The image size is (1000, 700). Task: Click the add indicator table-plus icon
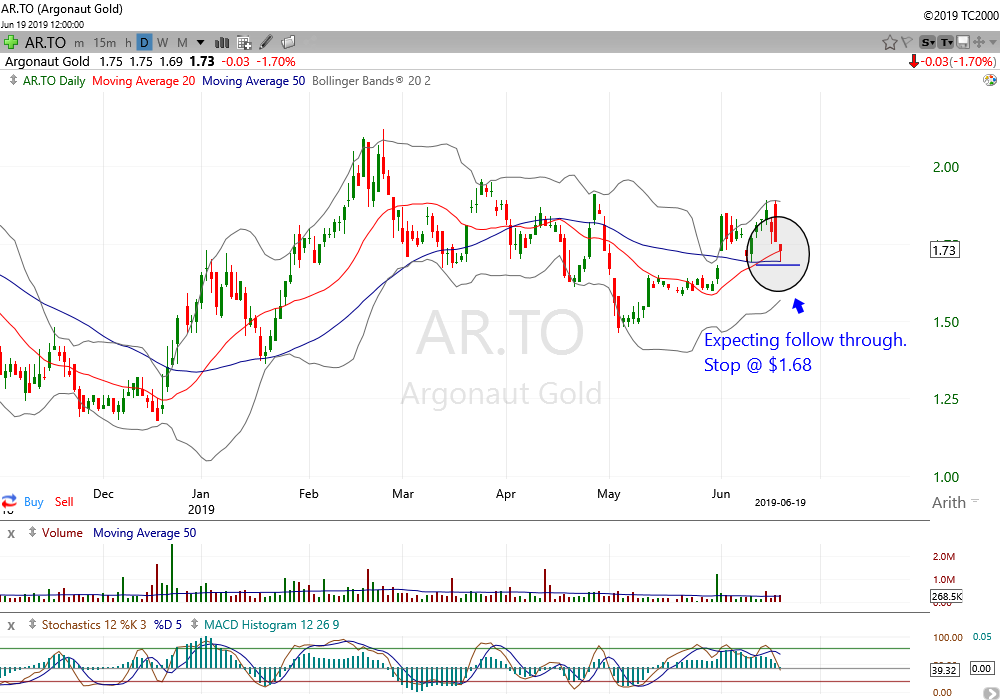click(244, 43)
